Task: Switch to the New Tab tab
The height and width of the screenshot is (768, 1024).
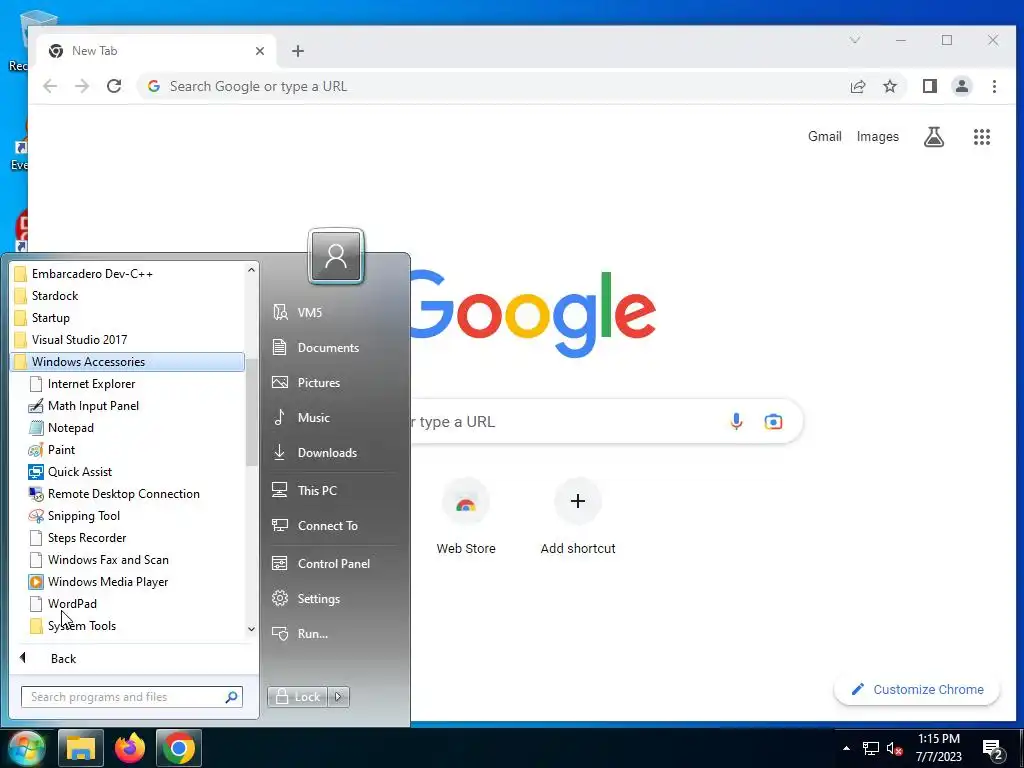Action: pos(155,51)
